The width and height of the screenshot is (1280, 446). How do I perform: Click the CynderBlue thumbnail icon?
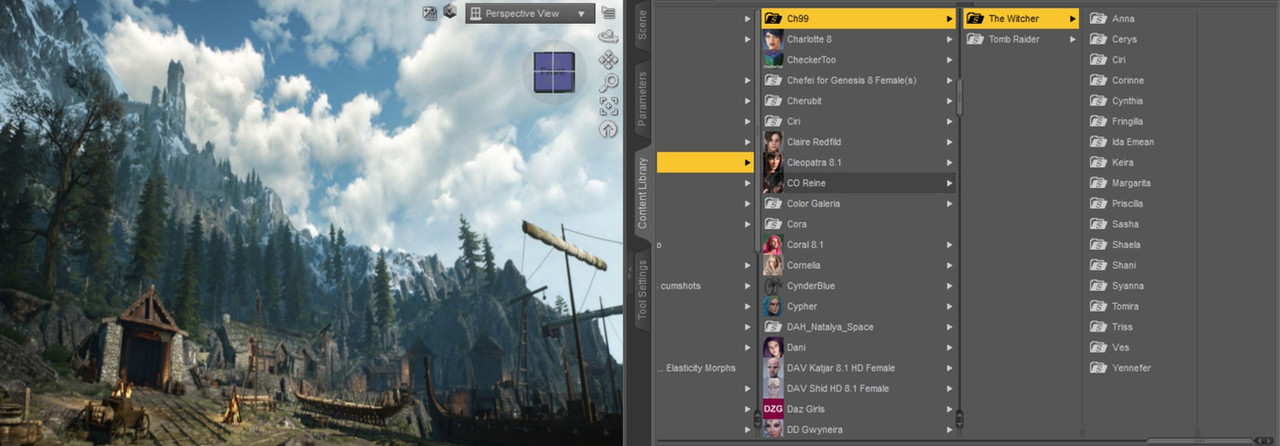pyautogui.click(x=772, y=286)
